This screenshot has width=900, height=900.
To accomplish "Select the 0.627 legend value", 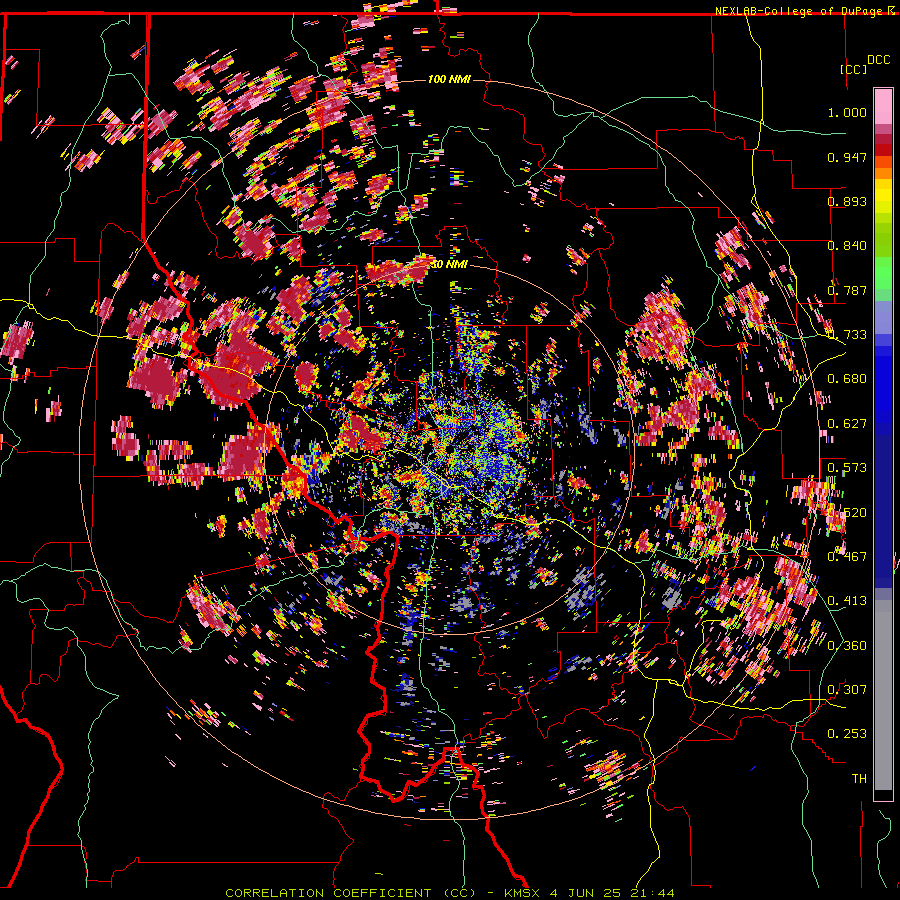I will click(x=847, y=424).
